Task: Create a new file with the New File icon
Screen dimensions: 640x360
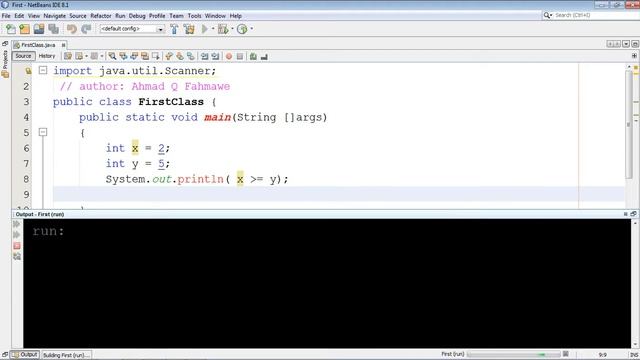Action: point(11,29)
